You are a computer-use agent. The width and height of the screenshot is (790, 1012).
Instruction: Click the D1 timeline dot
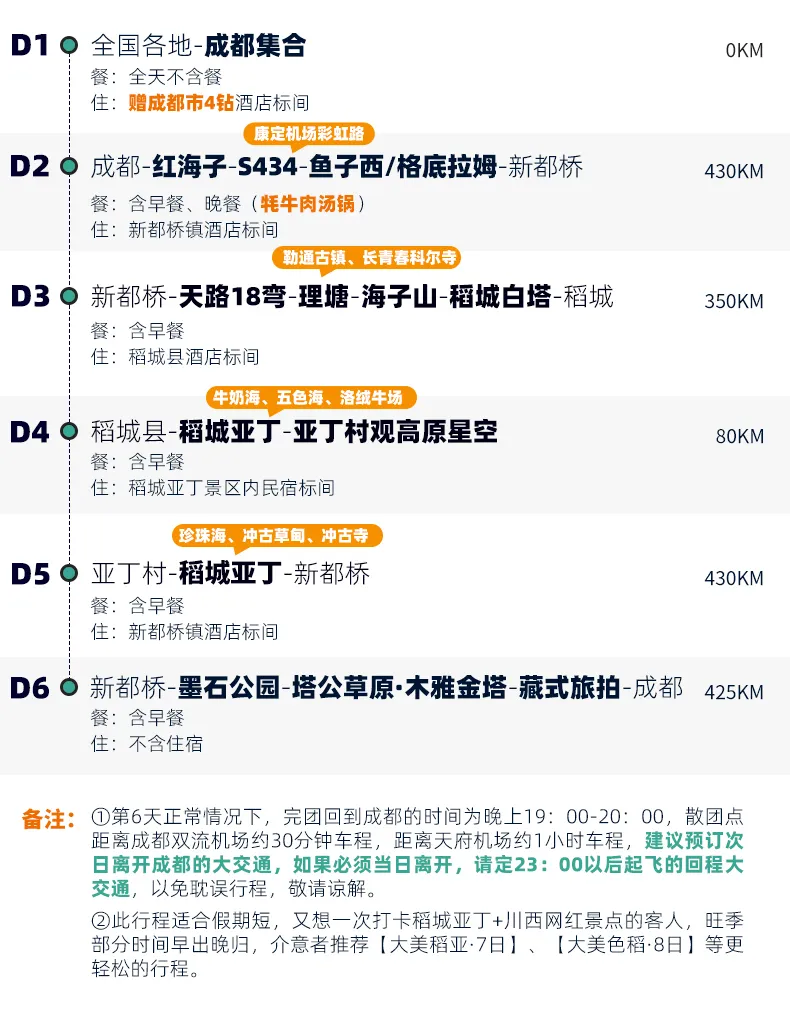(69, 45)
